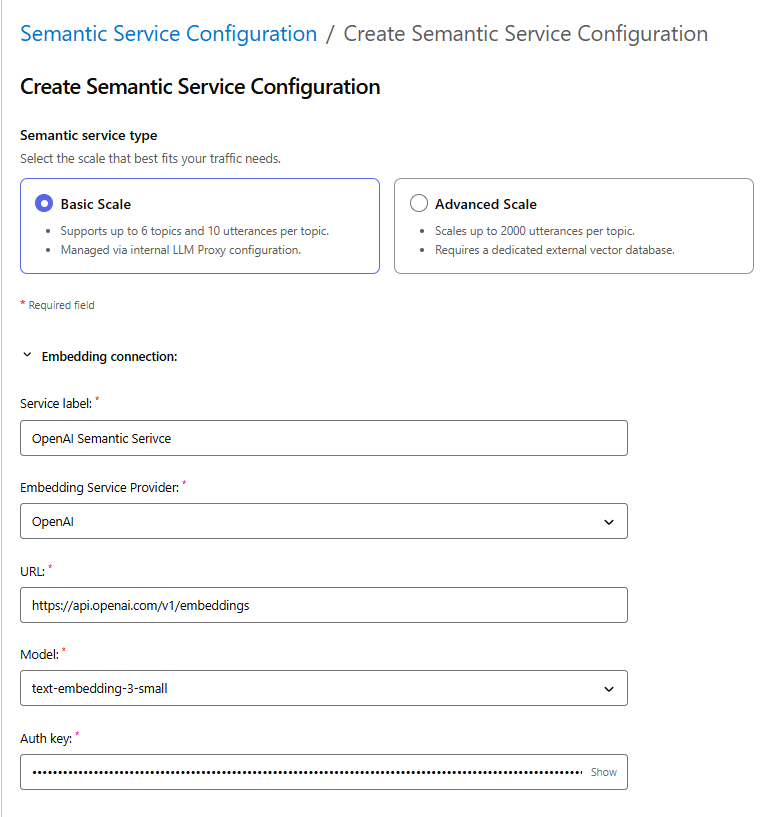
Task: Click into the Service label input field
Action: click(323, 438)
